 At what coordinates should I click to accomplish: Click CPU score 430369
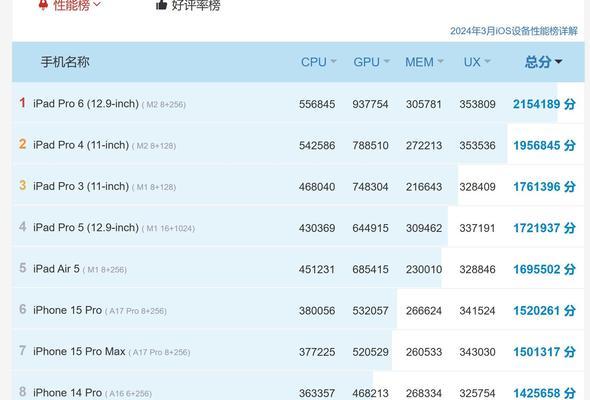click(x=317, y=228)
